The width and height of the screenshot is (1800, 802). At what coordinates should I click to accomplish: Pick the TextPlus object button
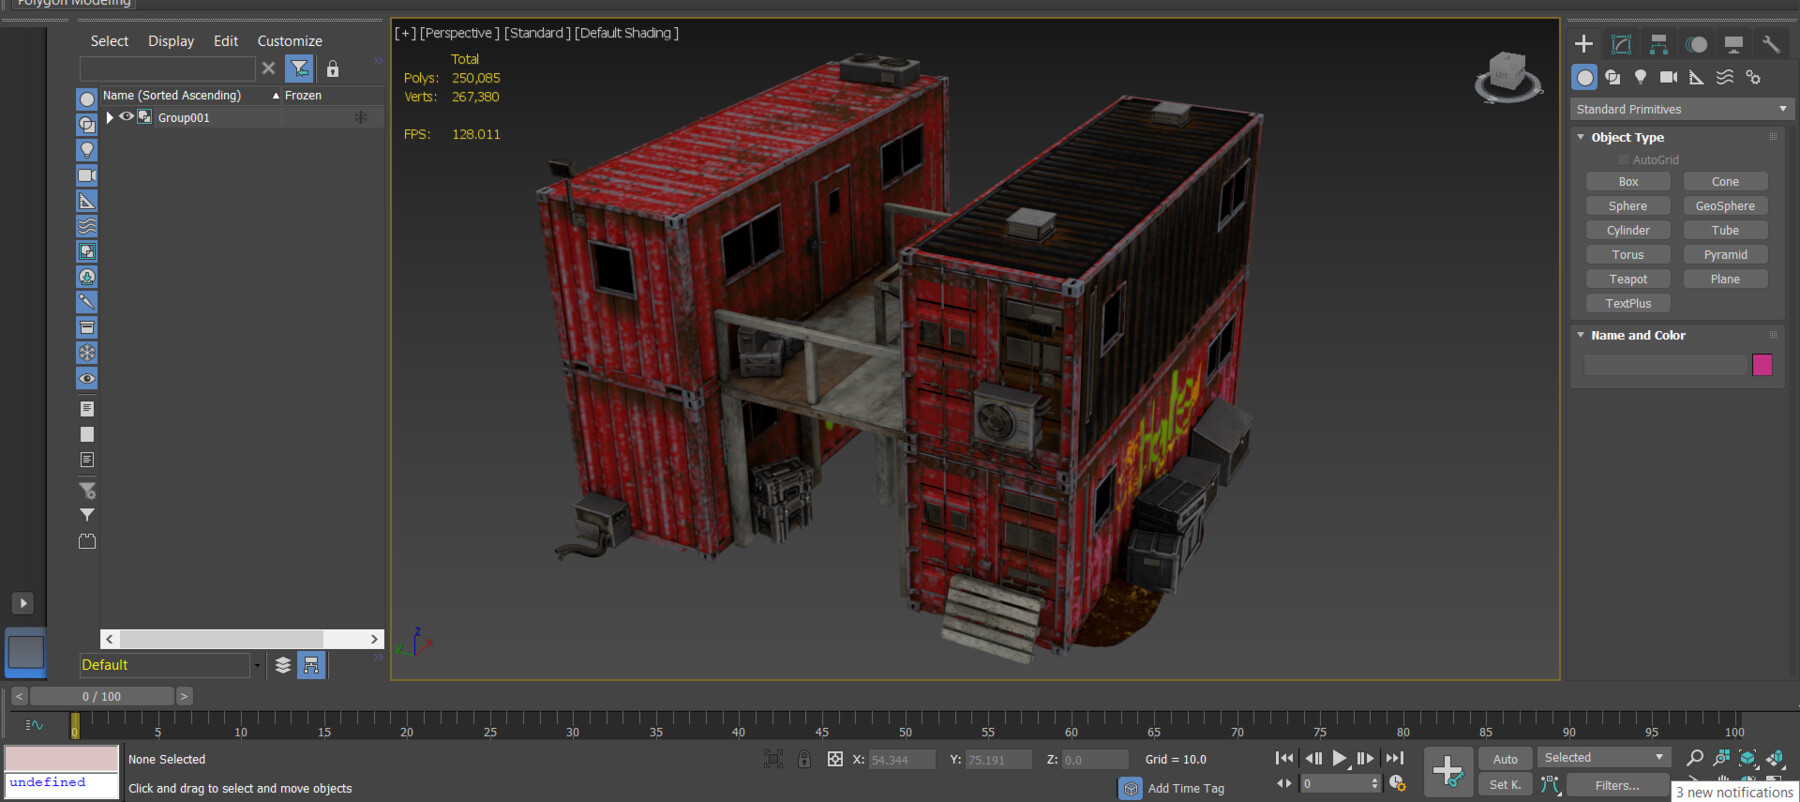[x=1628, y=304]
